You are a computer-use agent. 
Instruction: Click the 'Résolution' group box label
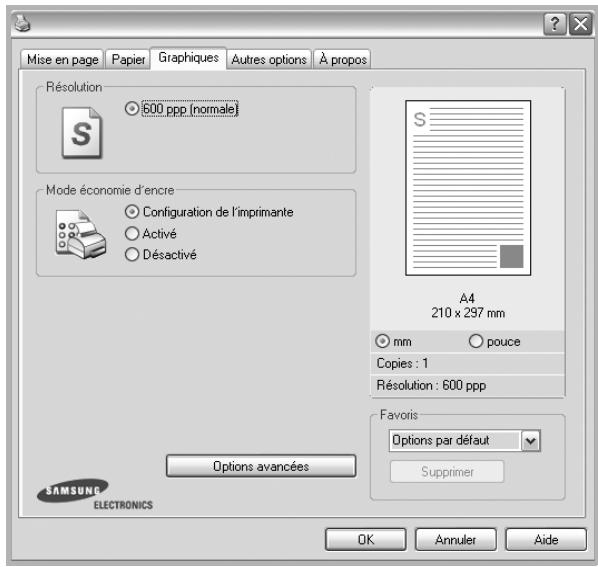click(x=74, y=87)
